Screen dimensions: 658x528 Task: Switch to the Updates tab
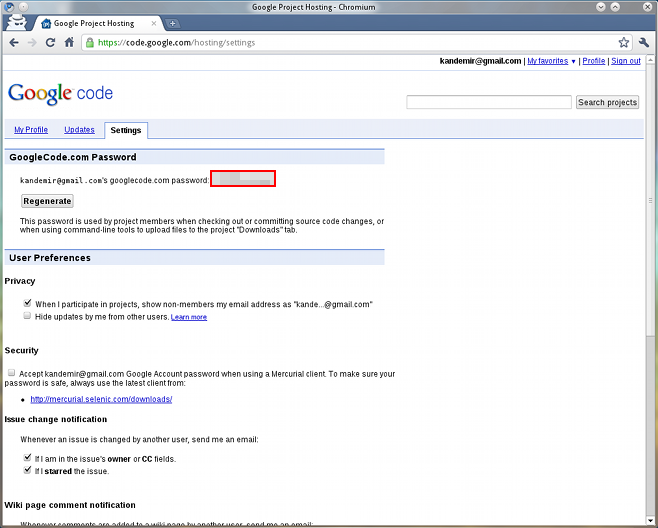pos(79,130)
